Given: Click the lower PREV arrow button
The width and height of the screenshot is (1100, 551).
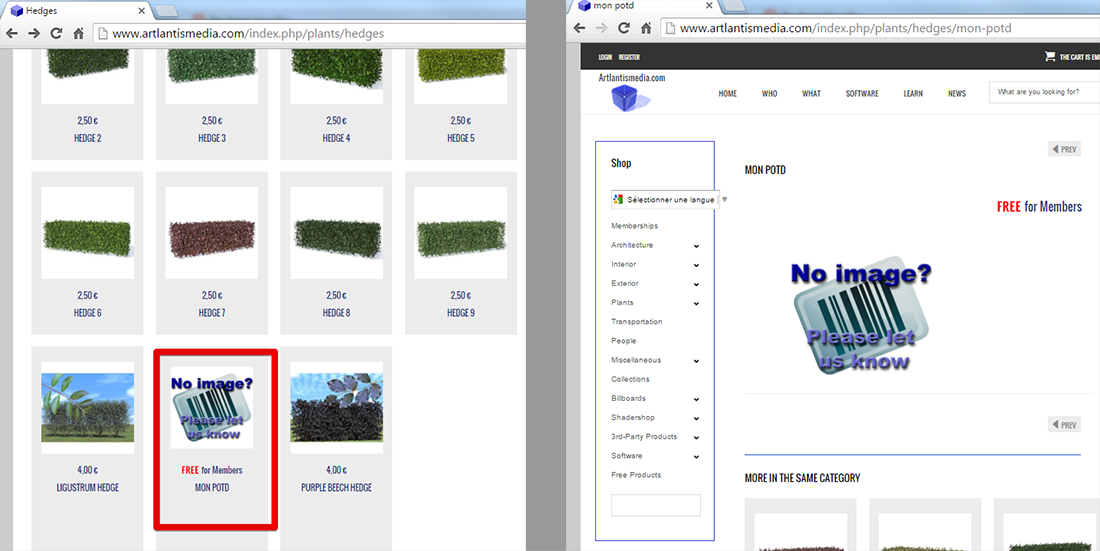Looking at the screenshot, I should (1064, 425).
